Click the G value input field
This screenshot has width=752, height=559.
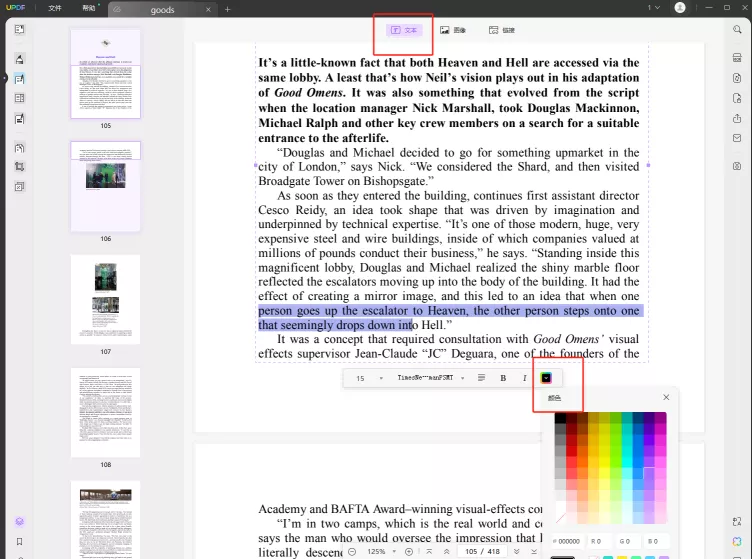[x=628, y=541]
